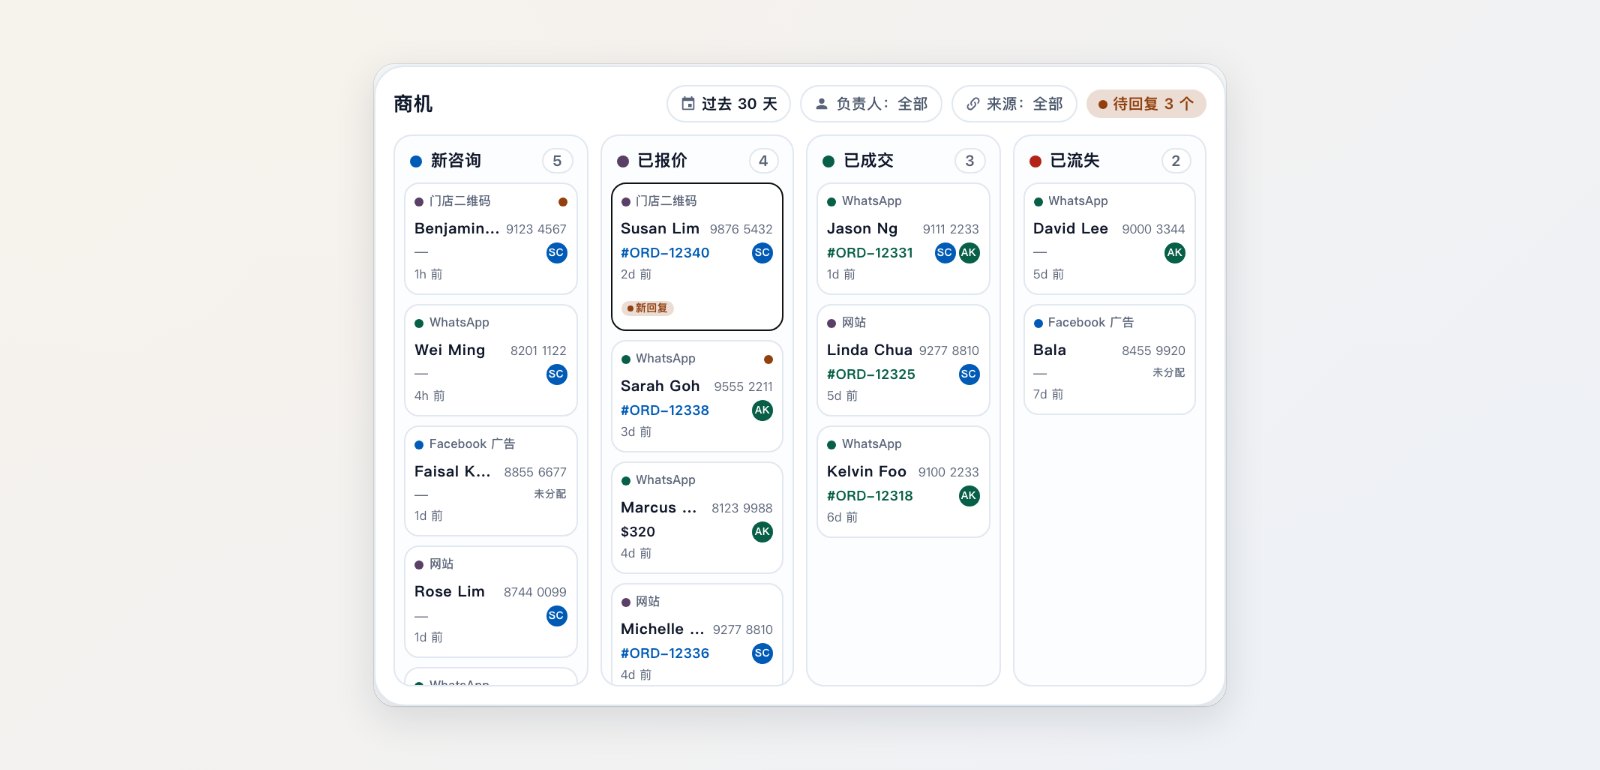The width and height of the screenshot is (1600, 770).
Task: Click SC avatar on Rose Lim's card
Action: pyautogui.click(x=557, y=616)
